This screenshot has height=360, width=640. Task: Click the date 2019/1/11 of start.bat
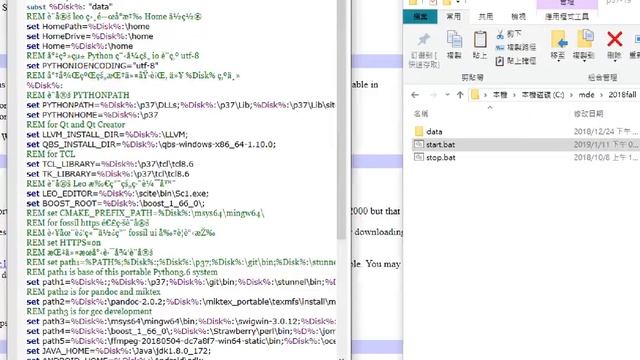pos(606,144)
